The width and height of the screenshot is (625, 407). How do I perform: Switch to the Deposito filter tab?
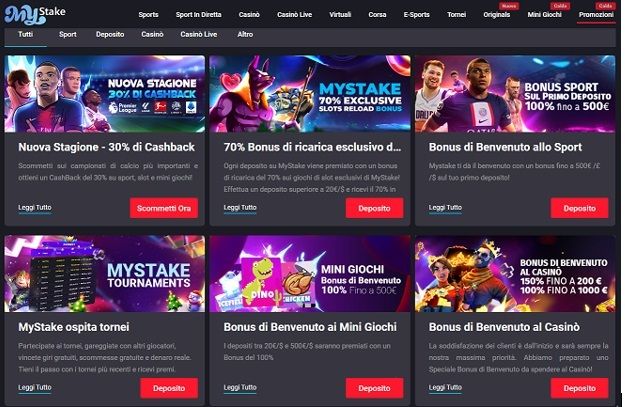tap(110, 34)
